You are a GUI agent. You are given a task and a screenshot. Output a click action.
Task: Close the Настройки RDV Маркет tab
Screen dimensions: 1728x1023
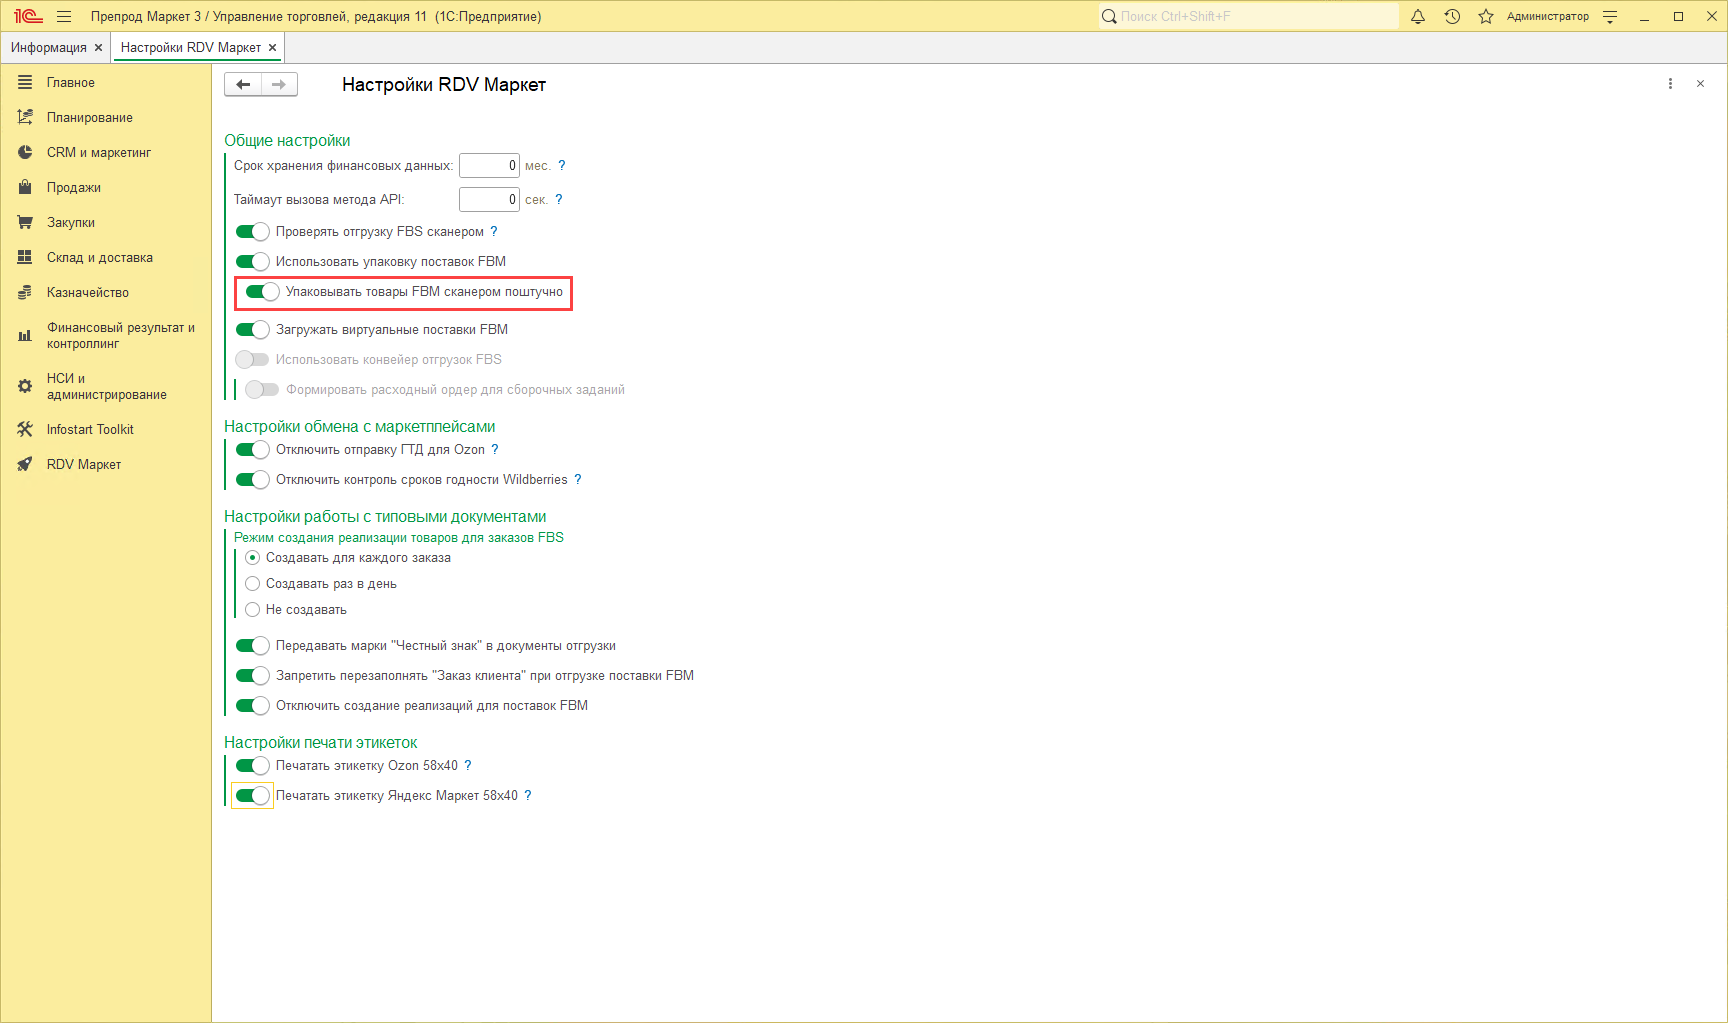click(272, 47)
